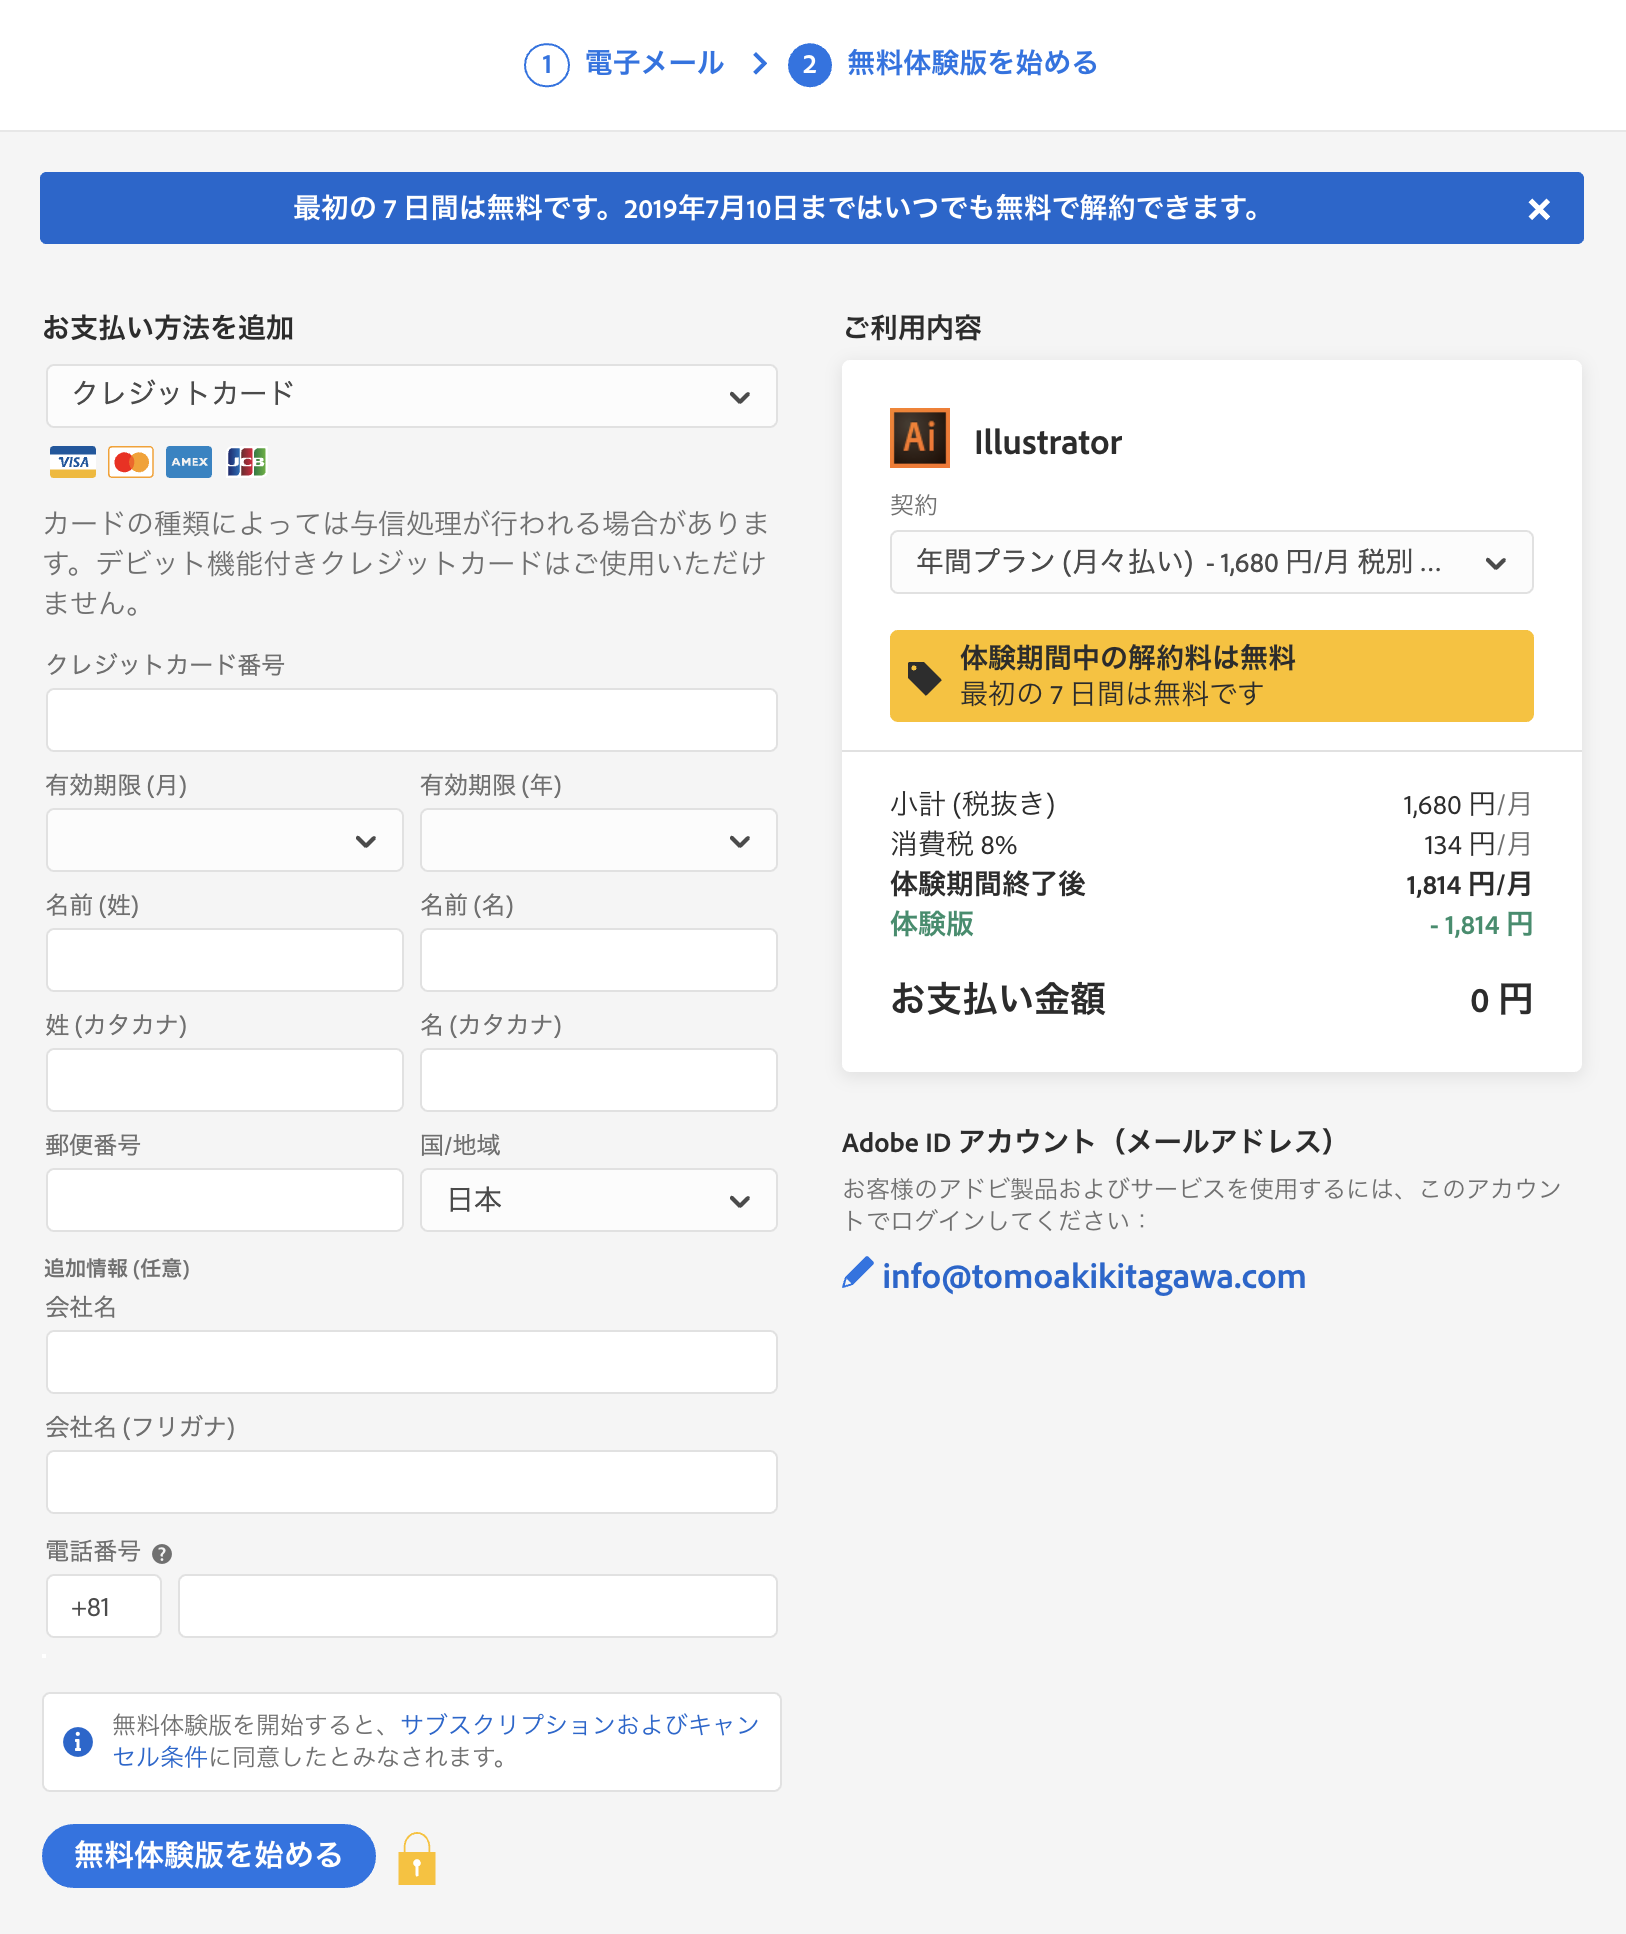Image resolution: width=1626 pixels, height=1934 pixels.
Task: Click the Mastercard icon
Action: [131, 462]
